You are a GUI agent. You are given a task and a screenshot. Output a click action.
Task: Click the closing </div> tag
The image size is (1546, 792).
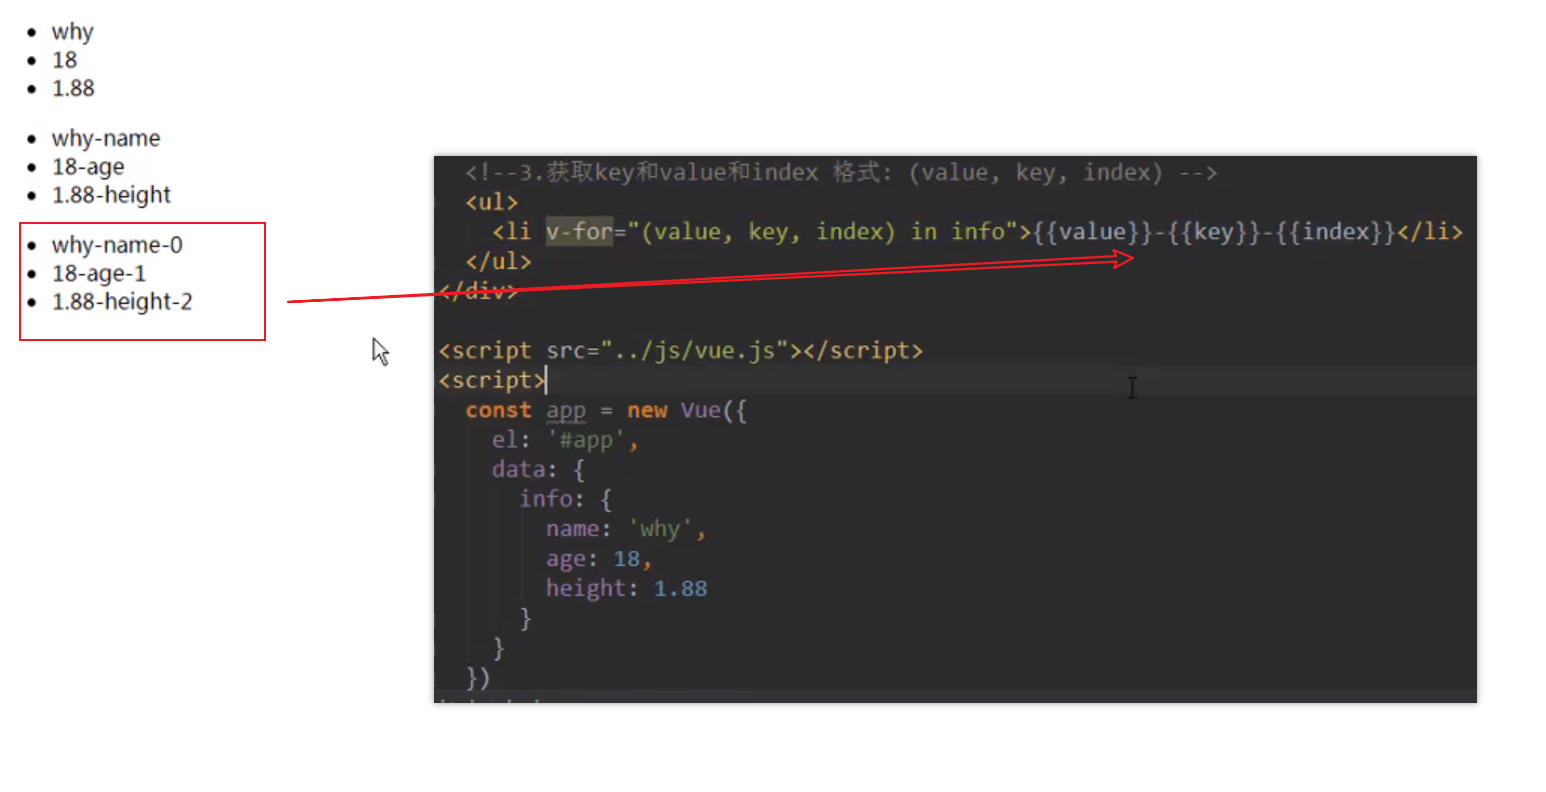tap(478, 291)
